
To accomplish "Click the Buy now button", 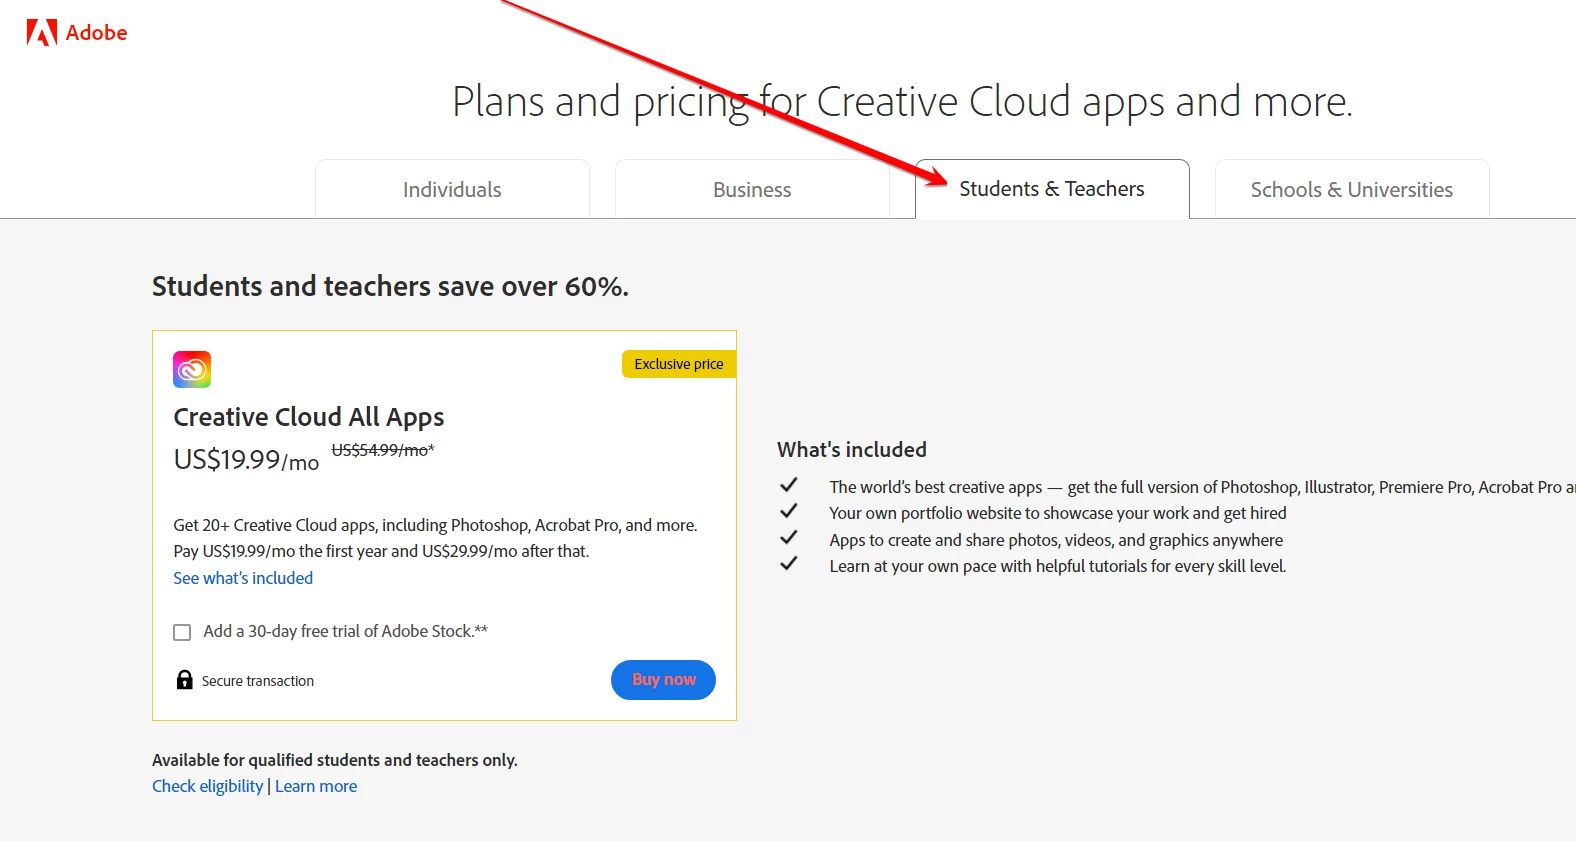I will (663, 680).
